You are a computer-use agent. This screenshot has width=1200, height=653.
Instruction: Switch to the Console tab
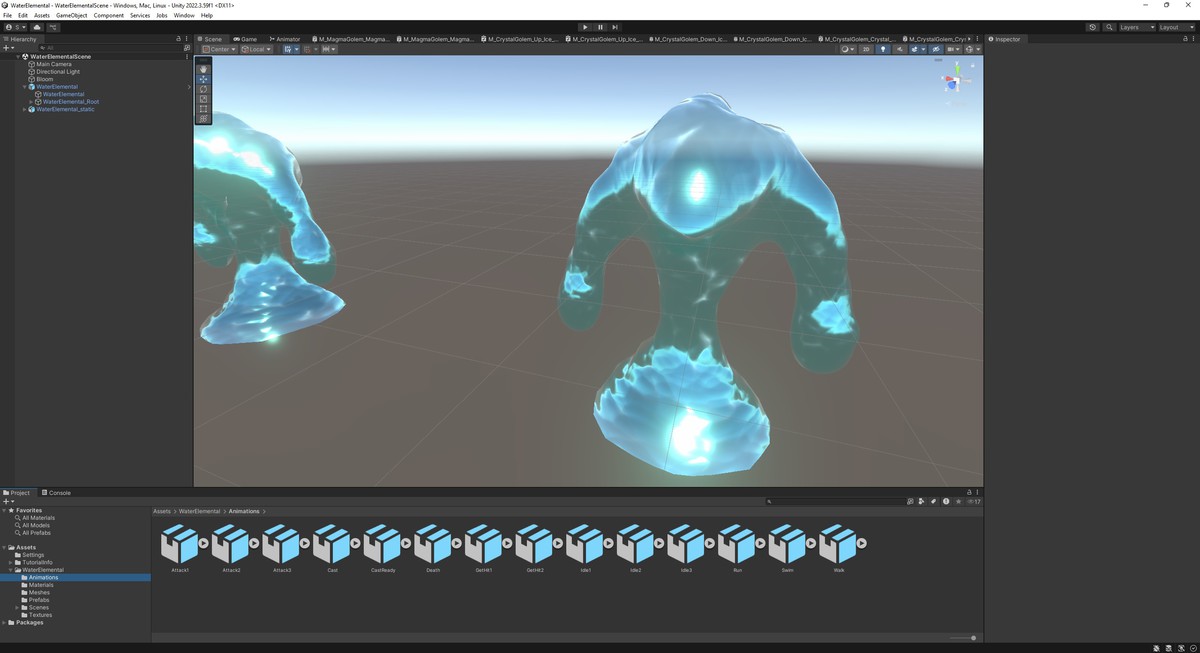point(56,493)
